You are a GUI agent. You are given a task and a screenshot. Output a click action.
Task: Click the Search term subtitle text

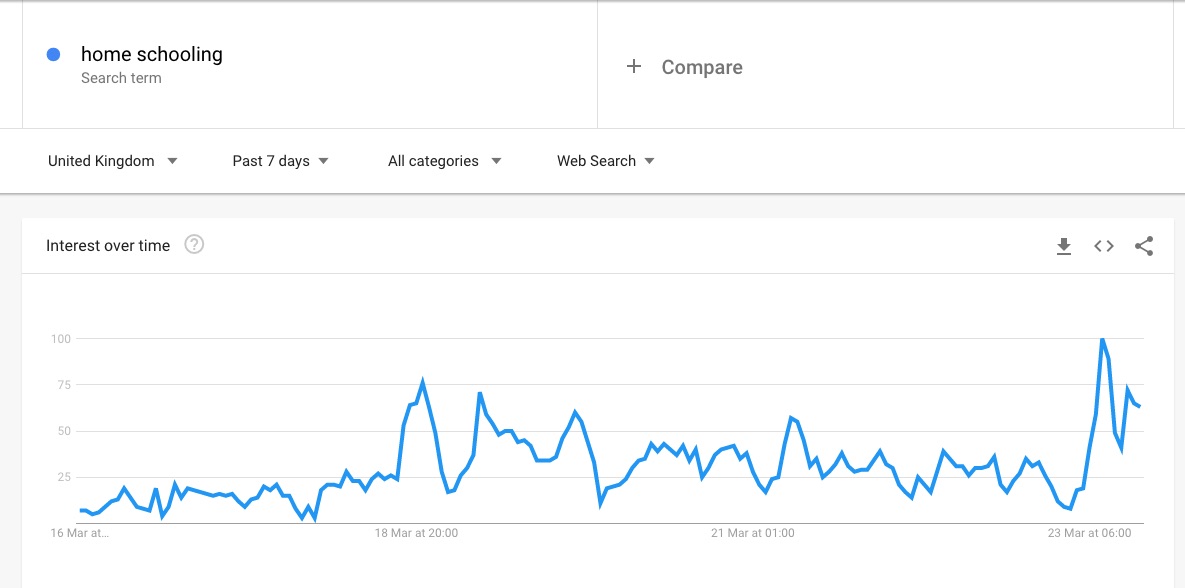pyautogui.click(x=121, y=78)
